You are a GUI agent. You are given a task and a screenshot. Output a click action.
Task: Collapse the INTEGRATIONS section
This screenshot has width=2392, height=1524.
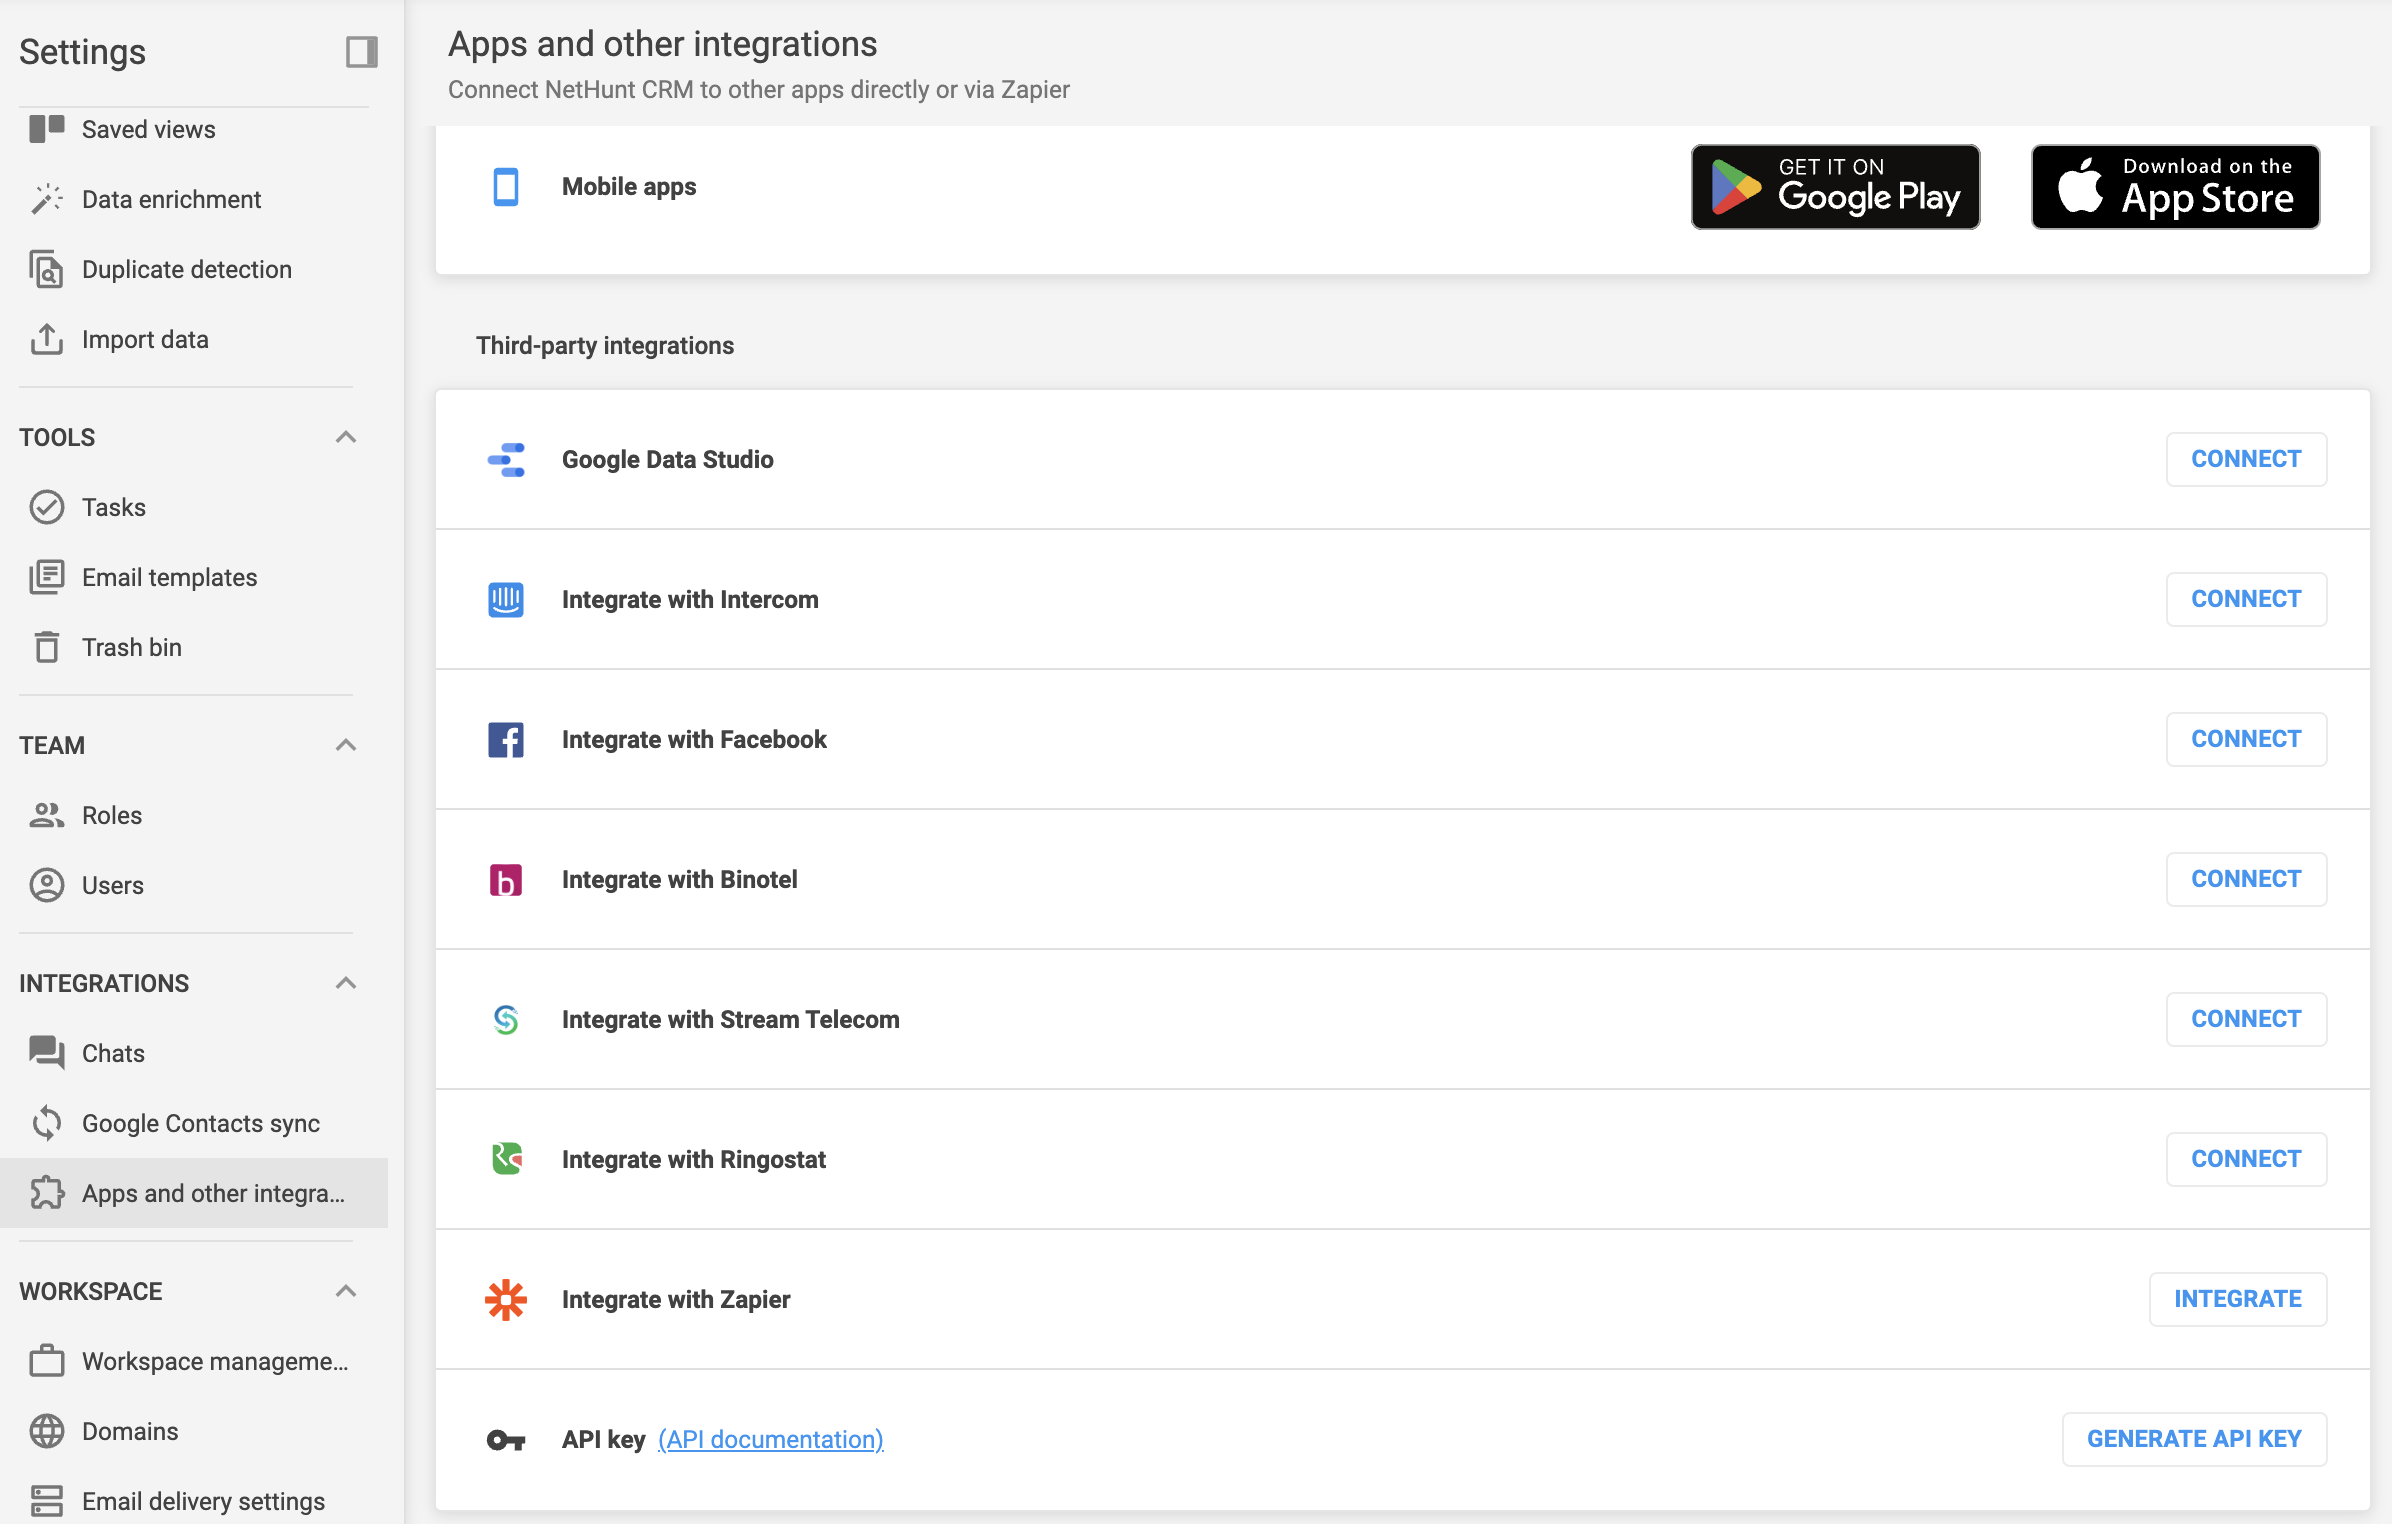point(349,983)
